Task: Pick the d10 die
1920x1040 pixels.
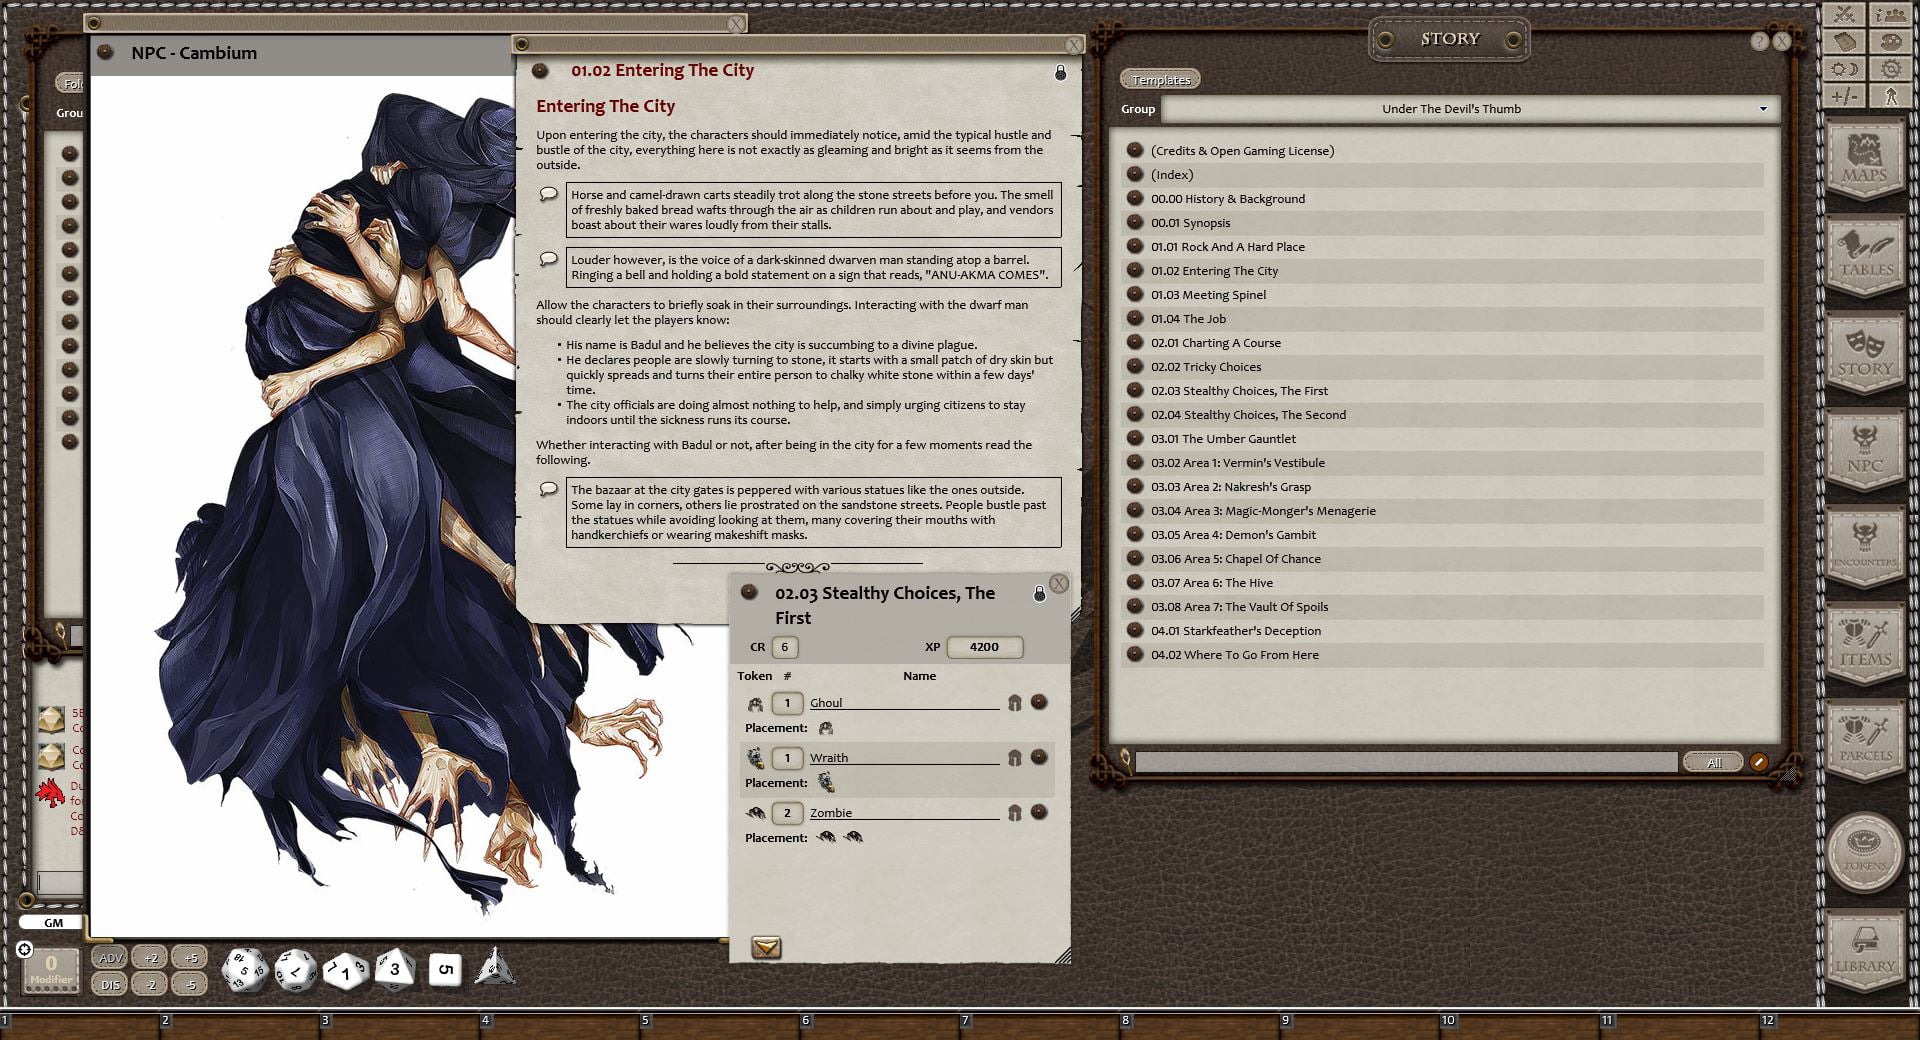Action: coord(345,970)
